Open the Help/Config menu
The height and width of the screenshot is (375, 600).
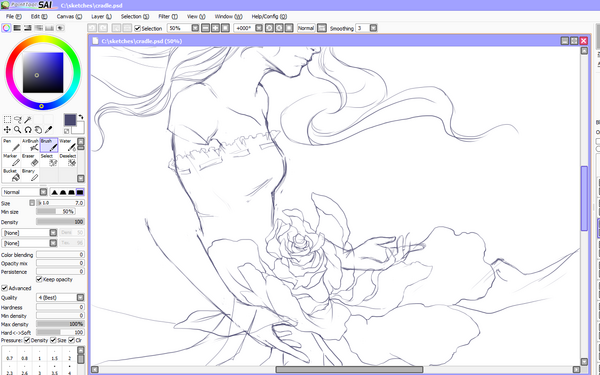[x=269, y=16]
